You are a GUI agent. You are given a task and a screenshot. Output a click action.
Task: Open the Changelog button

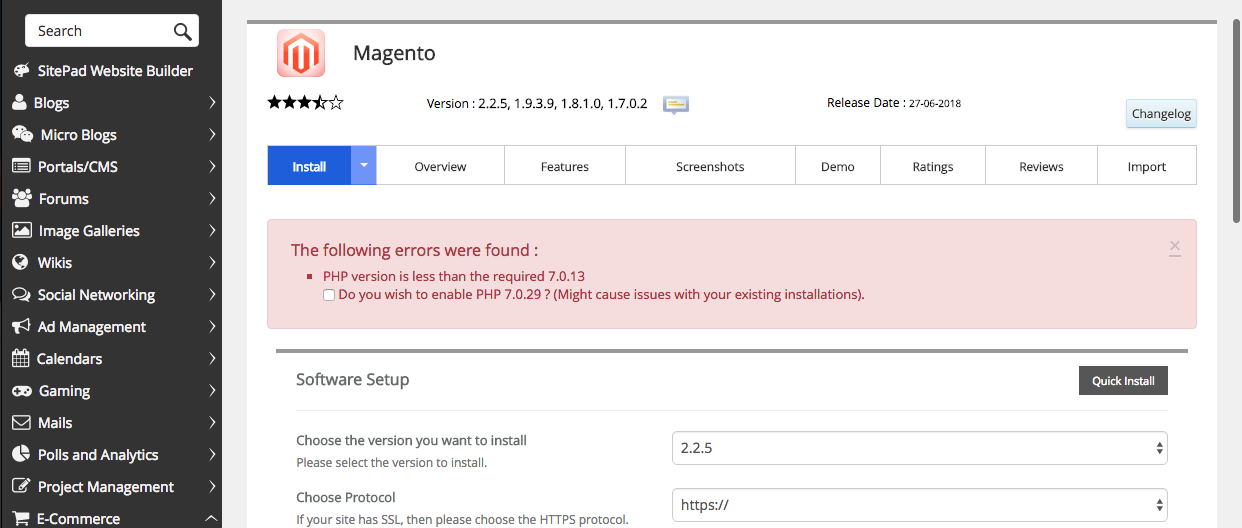1161,114
